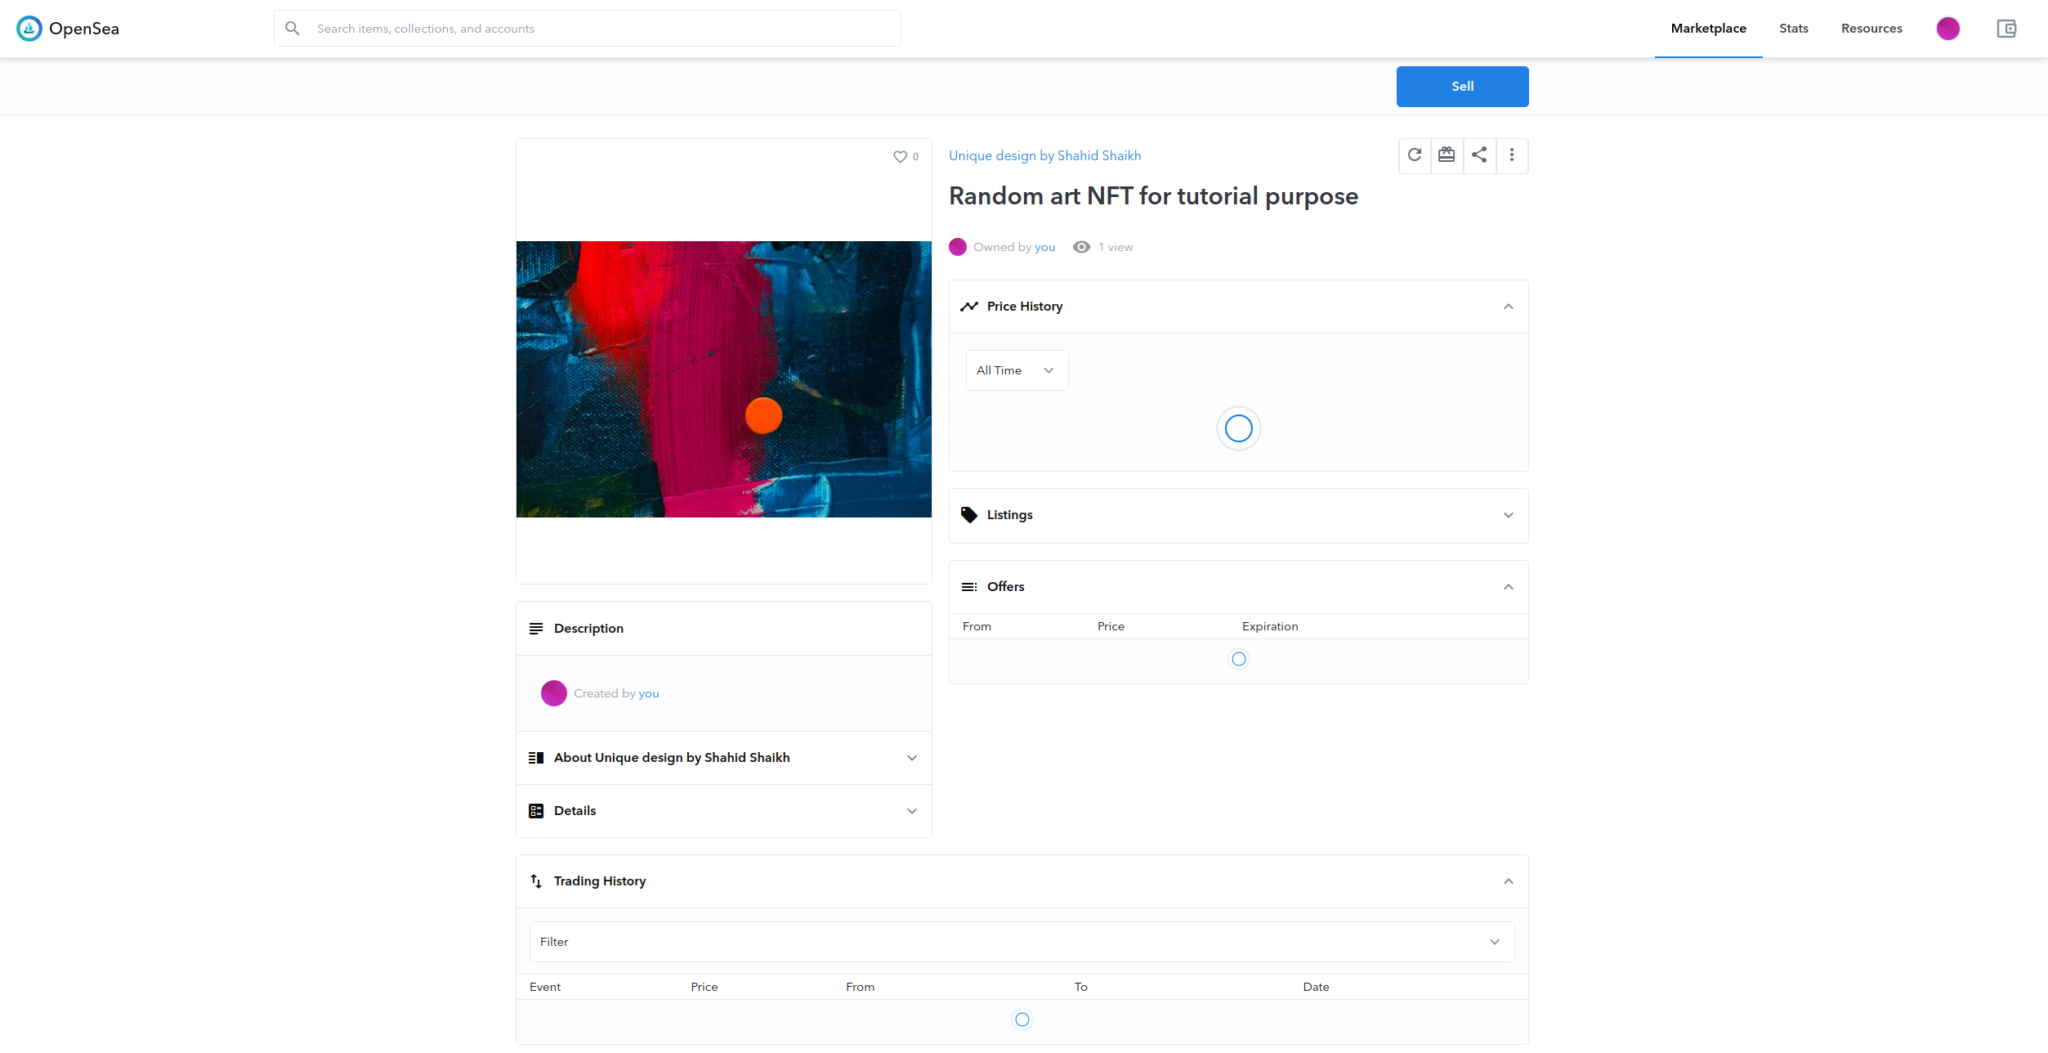The image size is (2048, 1053).
Task: Click the Trading History arrows icon
Action: (536, 881)
